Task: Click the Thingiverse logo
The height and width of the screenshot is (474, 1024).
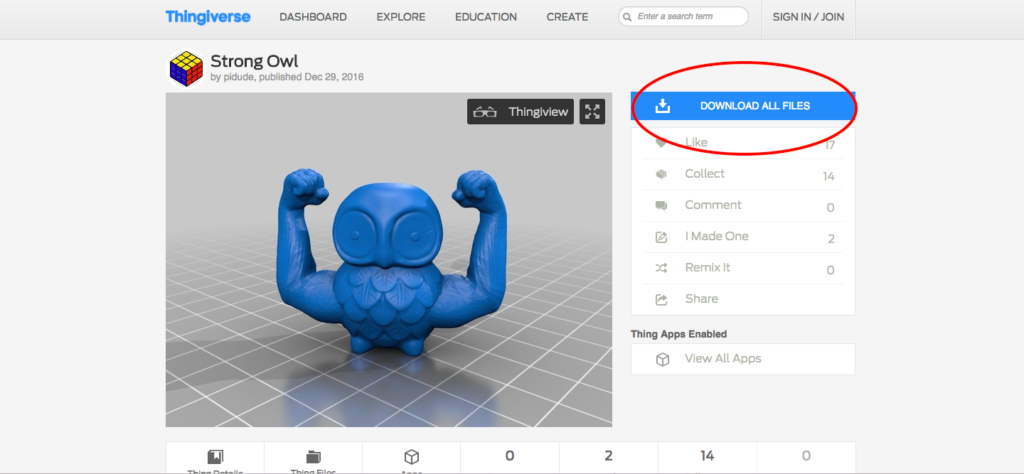Action: pyautogui.click(x=208, y=17)
